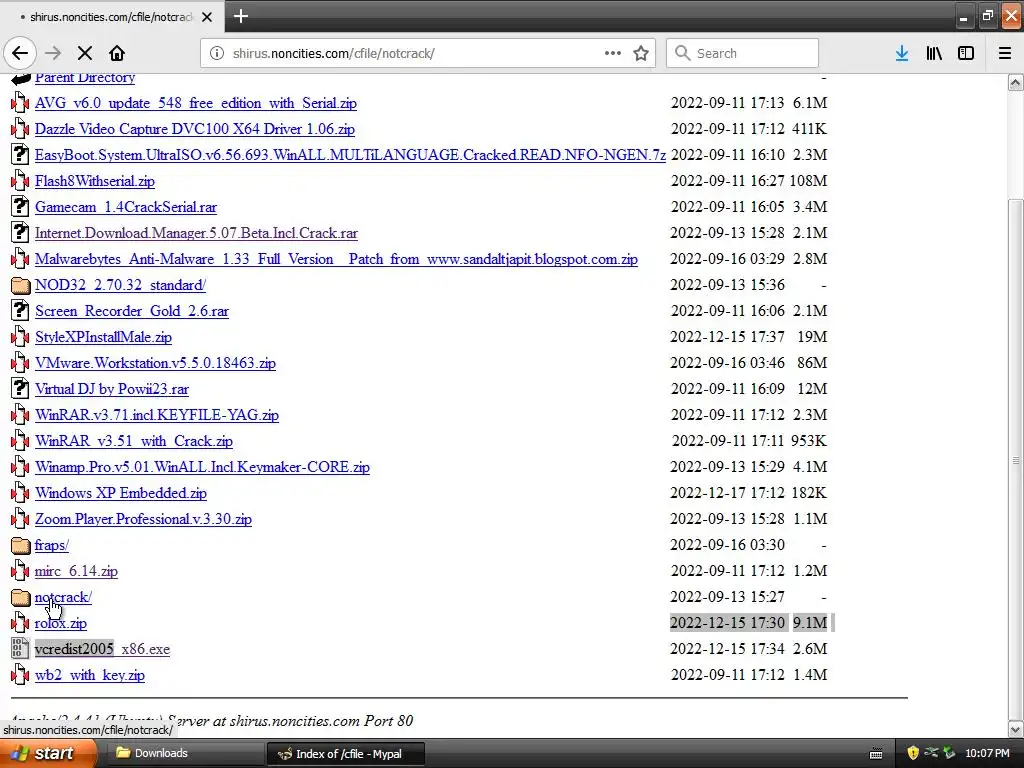Click the scrollbar down arrow

tap(1016, 729)
